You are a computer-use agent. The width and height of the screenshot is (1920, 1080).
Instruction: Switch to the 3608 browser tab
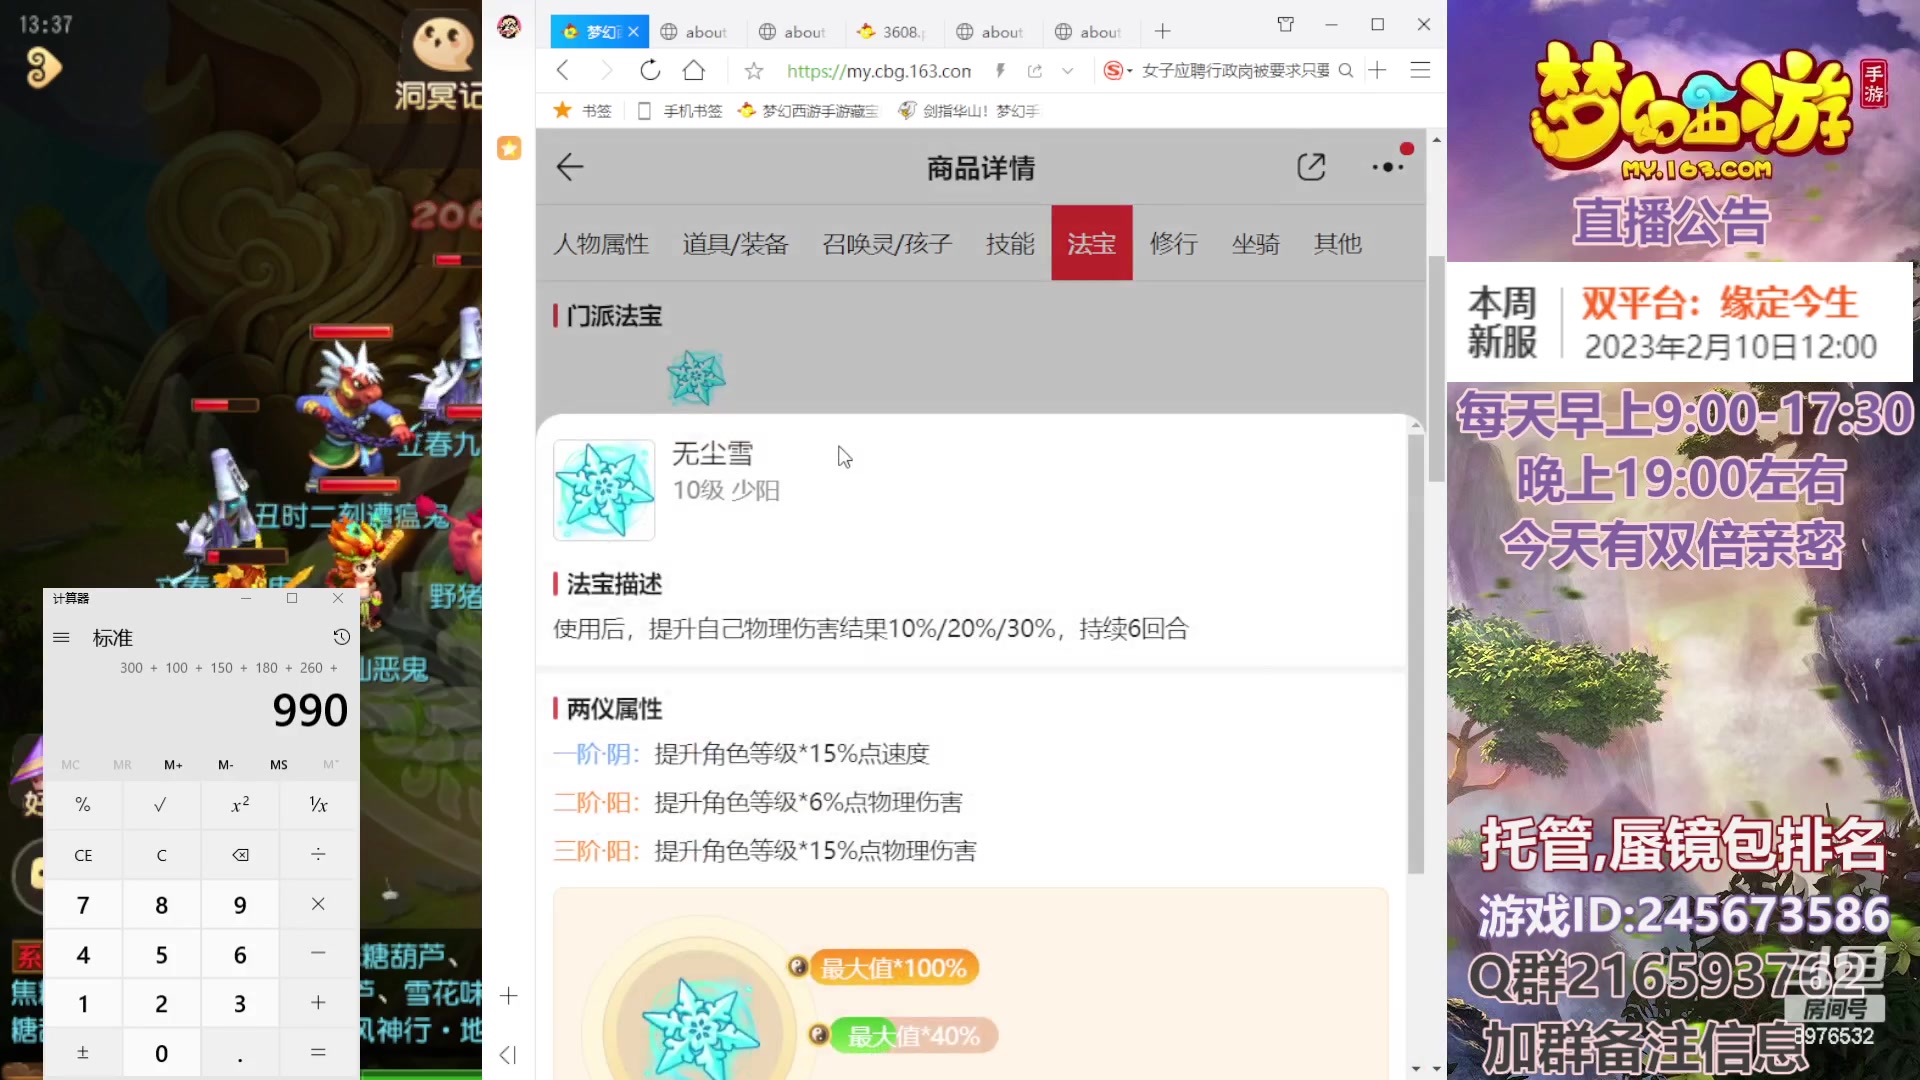(893, 31)
